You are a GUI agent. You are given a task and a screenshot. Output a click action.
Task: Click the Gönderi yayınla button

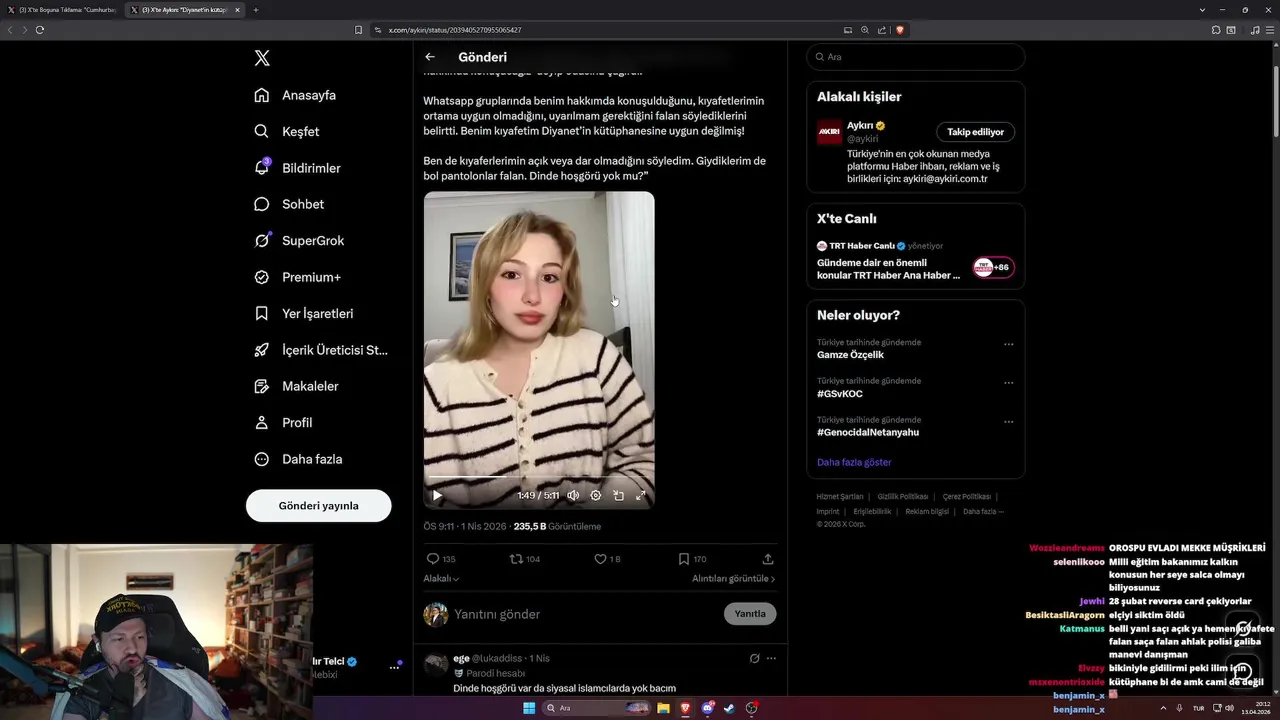tap(318, 505)
